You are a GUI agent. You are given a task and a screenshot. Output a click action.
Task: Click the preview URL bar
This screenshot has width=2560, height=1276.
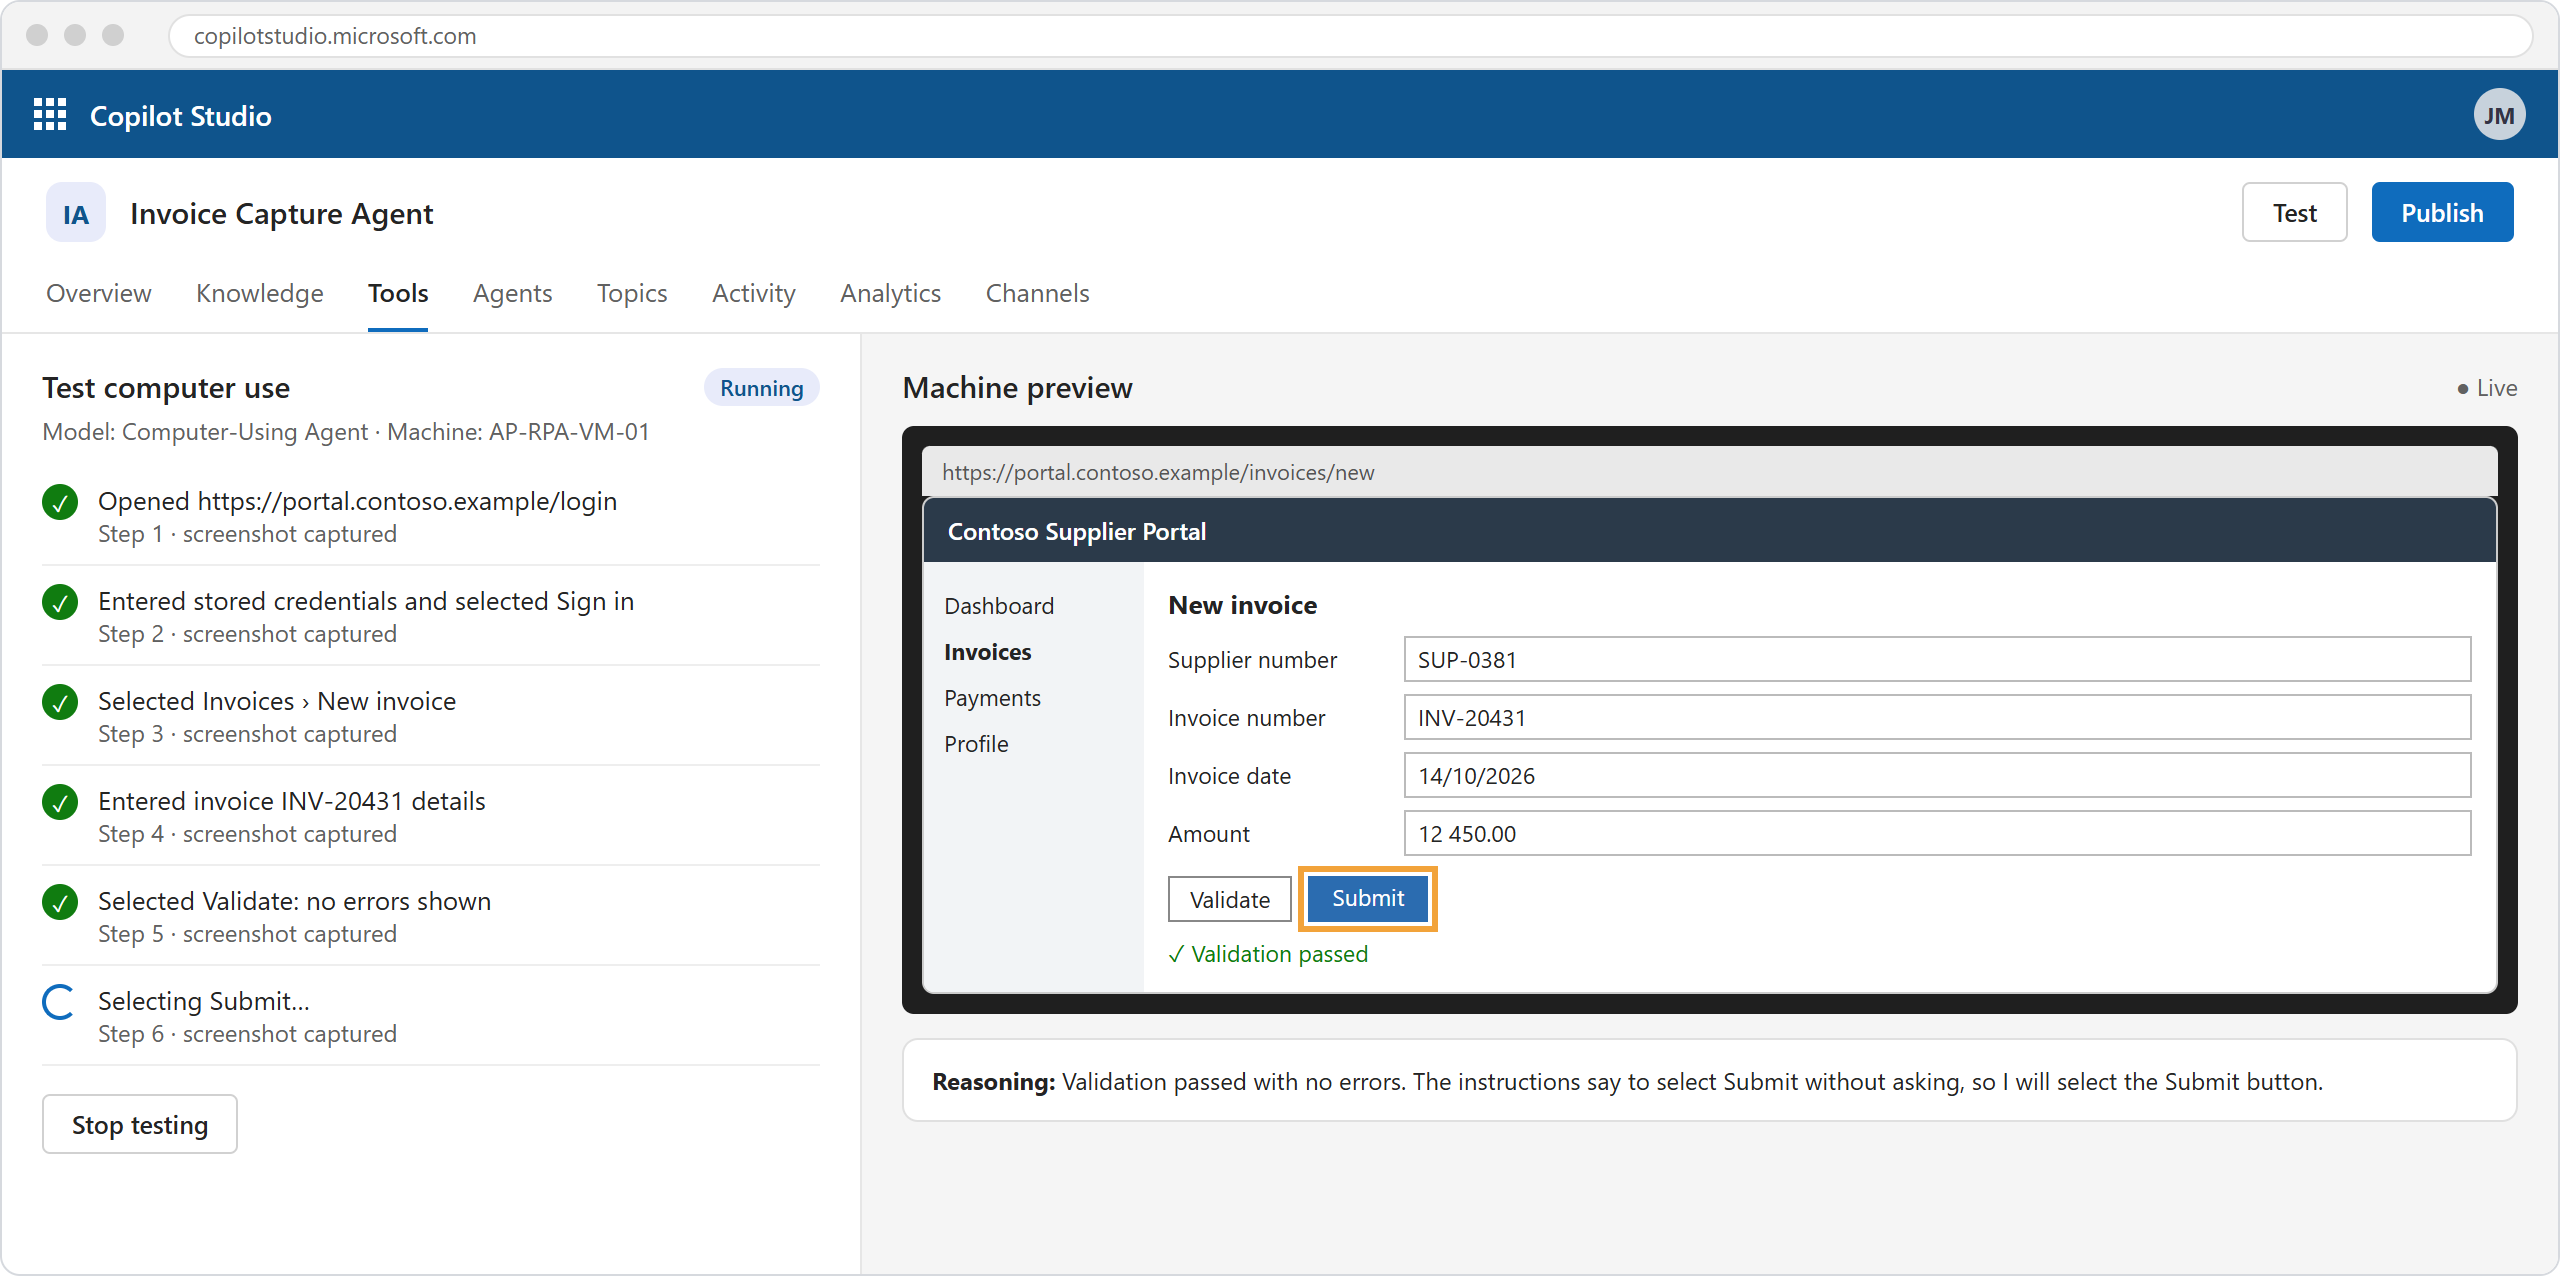coord(1710,472)
